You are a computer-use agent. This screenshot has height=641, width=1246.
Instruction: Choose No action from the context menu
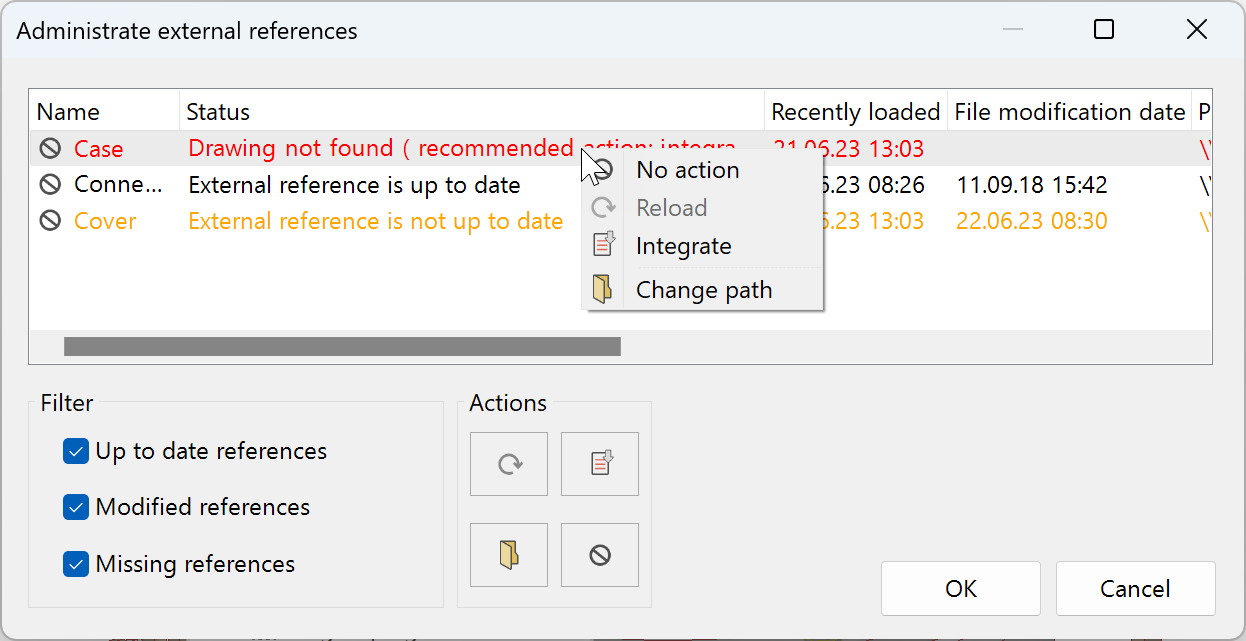coord(687,170)
